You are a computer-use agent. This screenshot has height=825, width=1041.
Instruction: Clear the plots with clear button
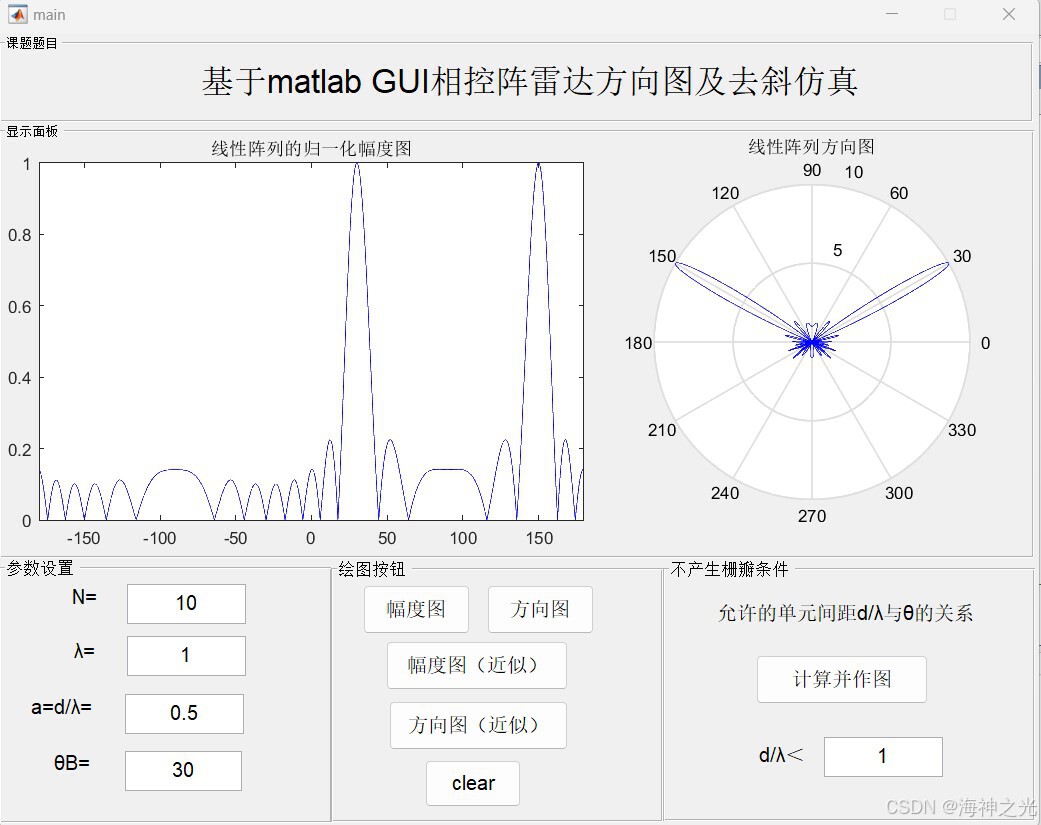click(x=473, y=783)
